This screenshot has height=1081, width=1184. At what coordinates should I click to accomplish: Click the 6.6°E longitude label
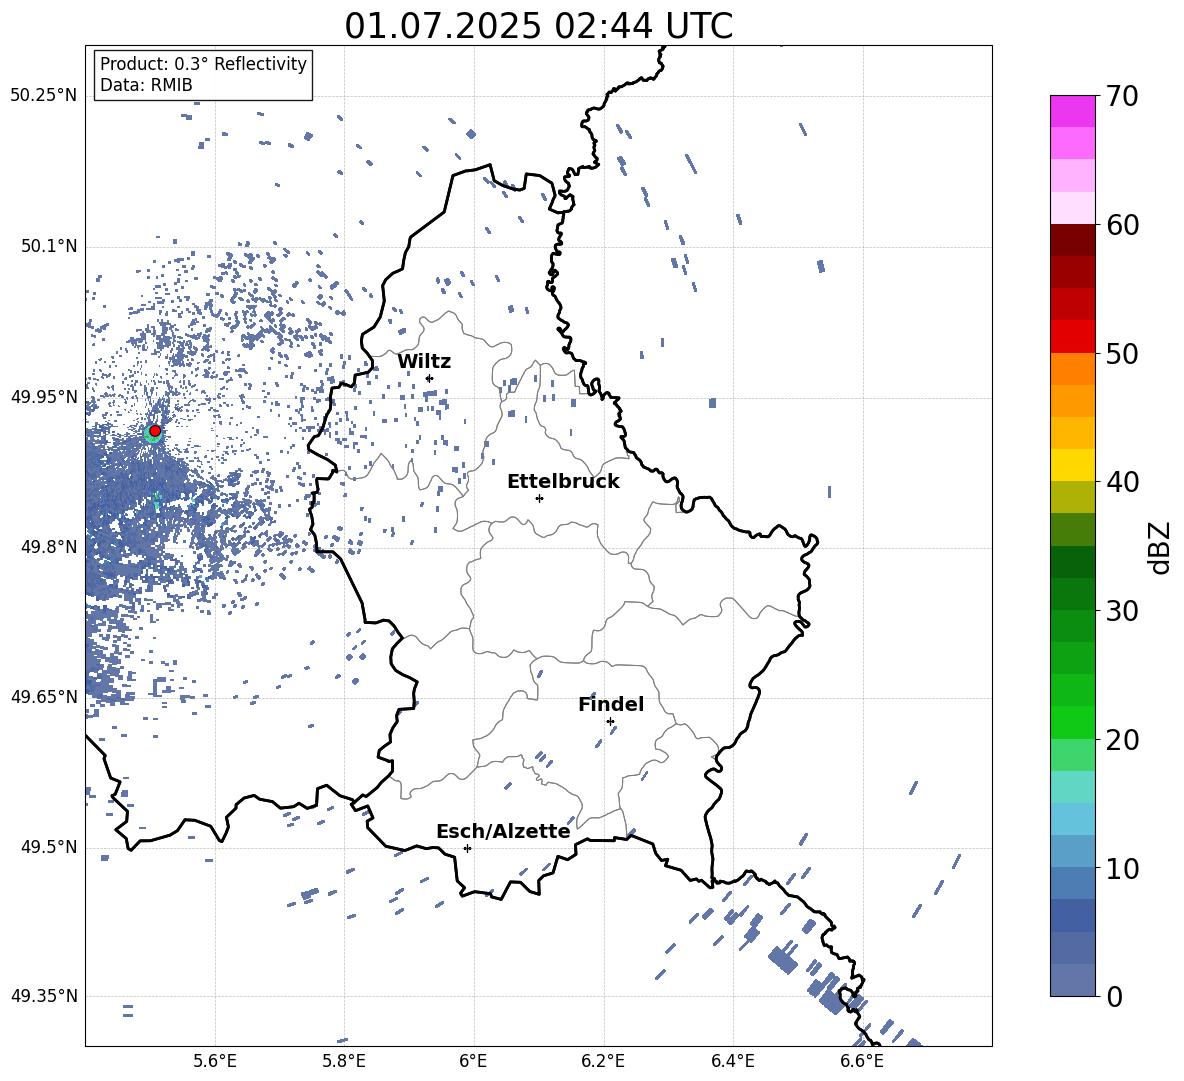click(x=862, y=1061)
